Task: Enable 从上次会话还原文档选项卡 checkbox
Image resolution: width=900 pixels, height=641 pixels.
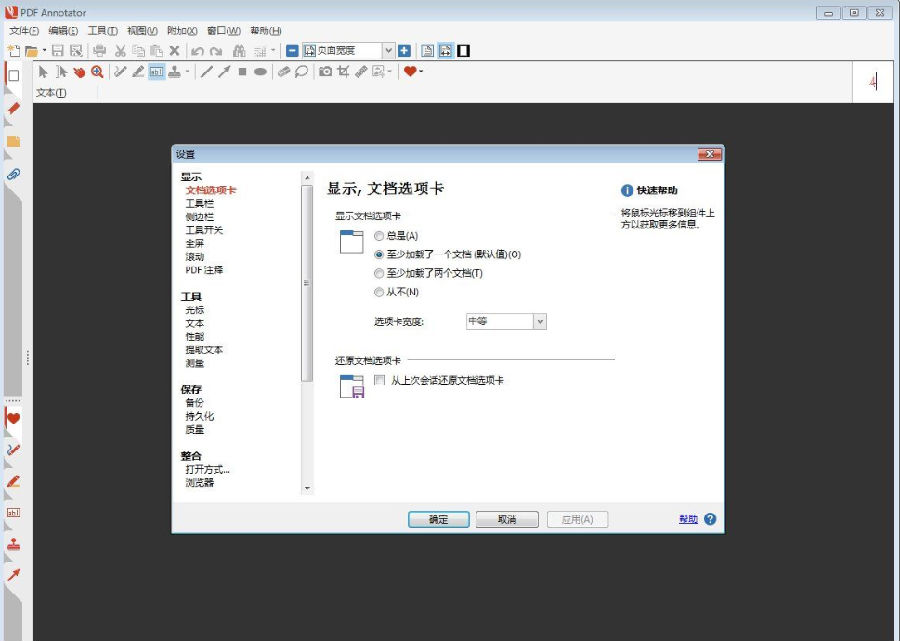Action: (x=379, y=380)
